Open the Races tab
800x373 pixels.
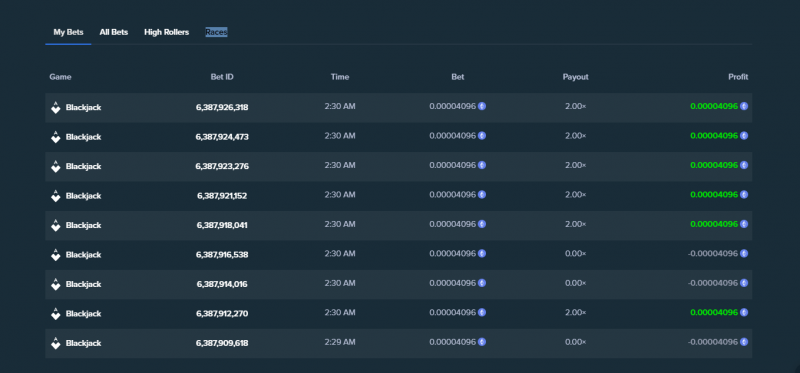[216, 32]
